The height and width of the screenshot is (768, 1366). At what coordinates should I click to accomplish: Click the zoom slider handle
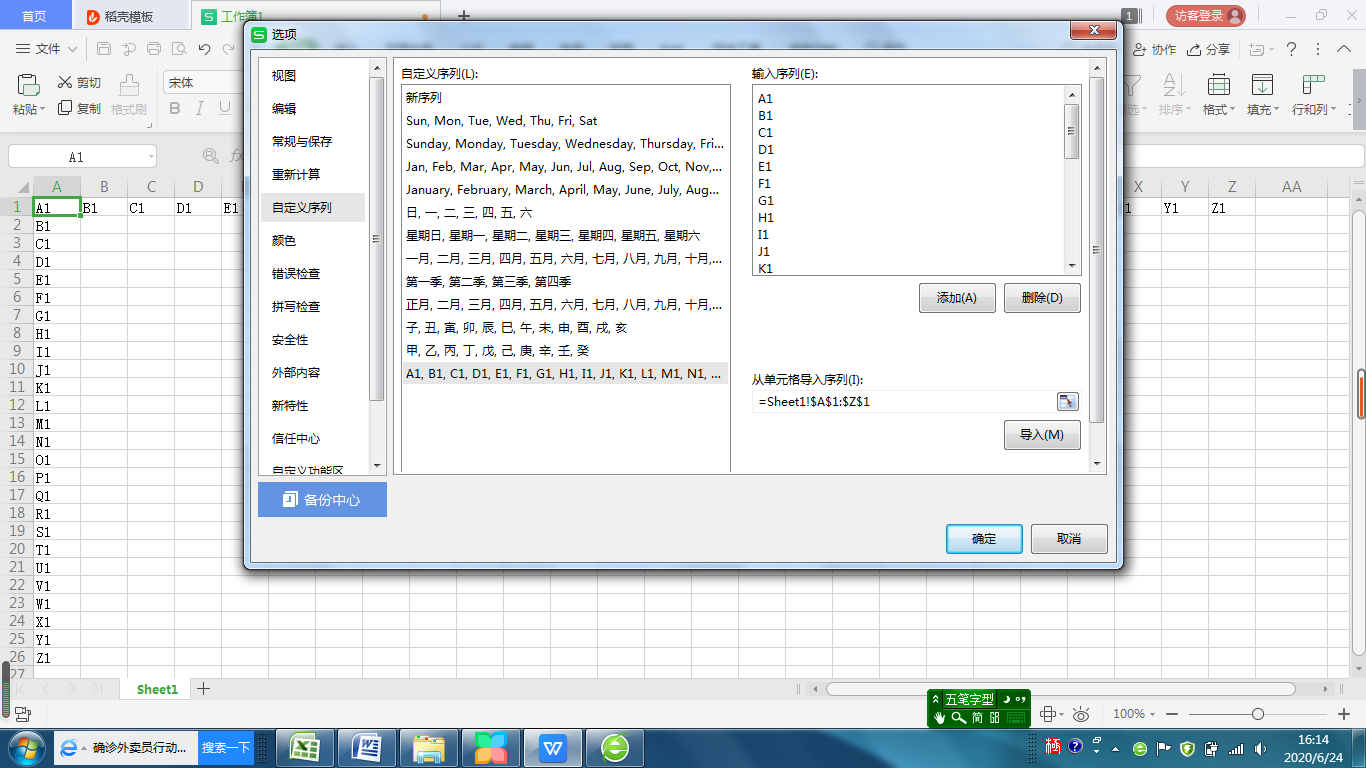click(x=1258, y=714)
